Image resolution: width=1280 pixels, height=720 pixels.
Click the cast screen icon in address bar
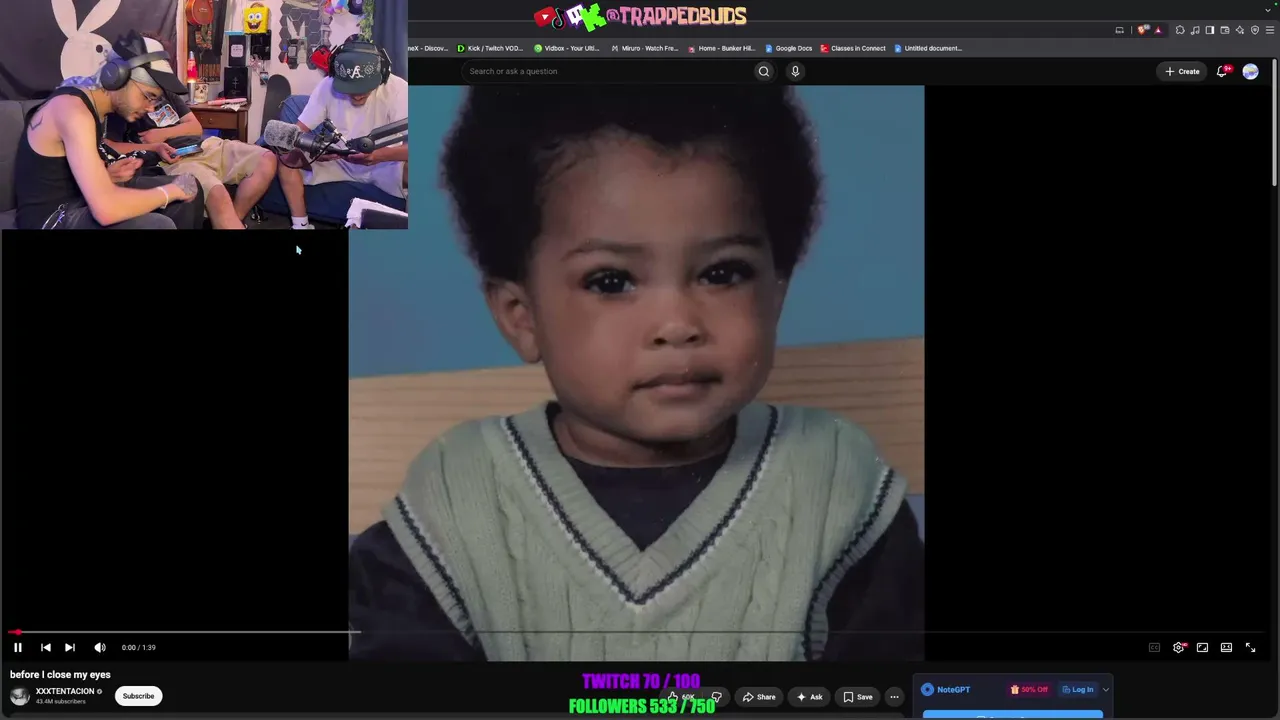[1120, 30]
